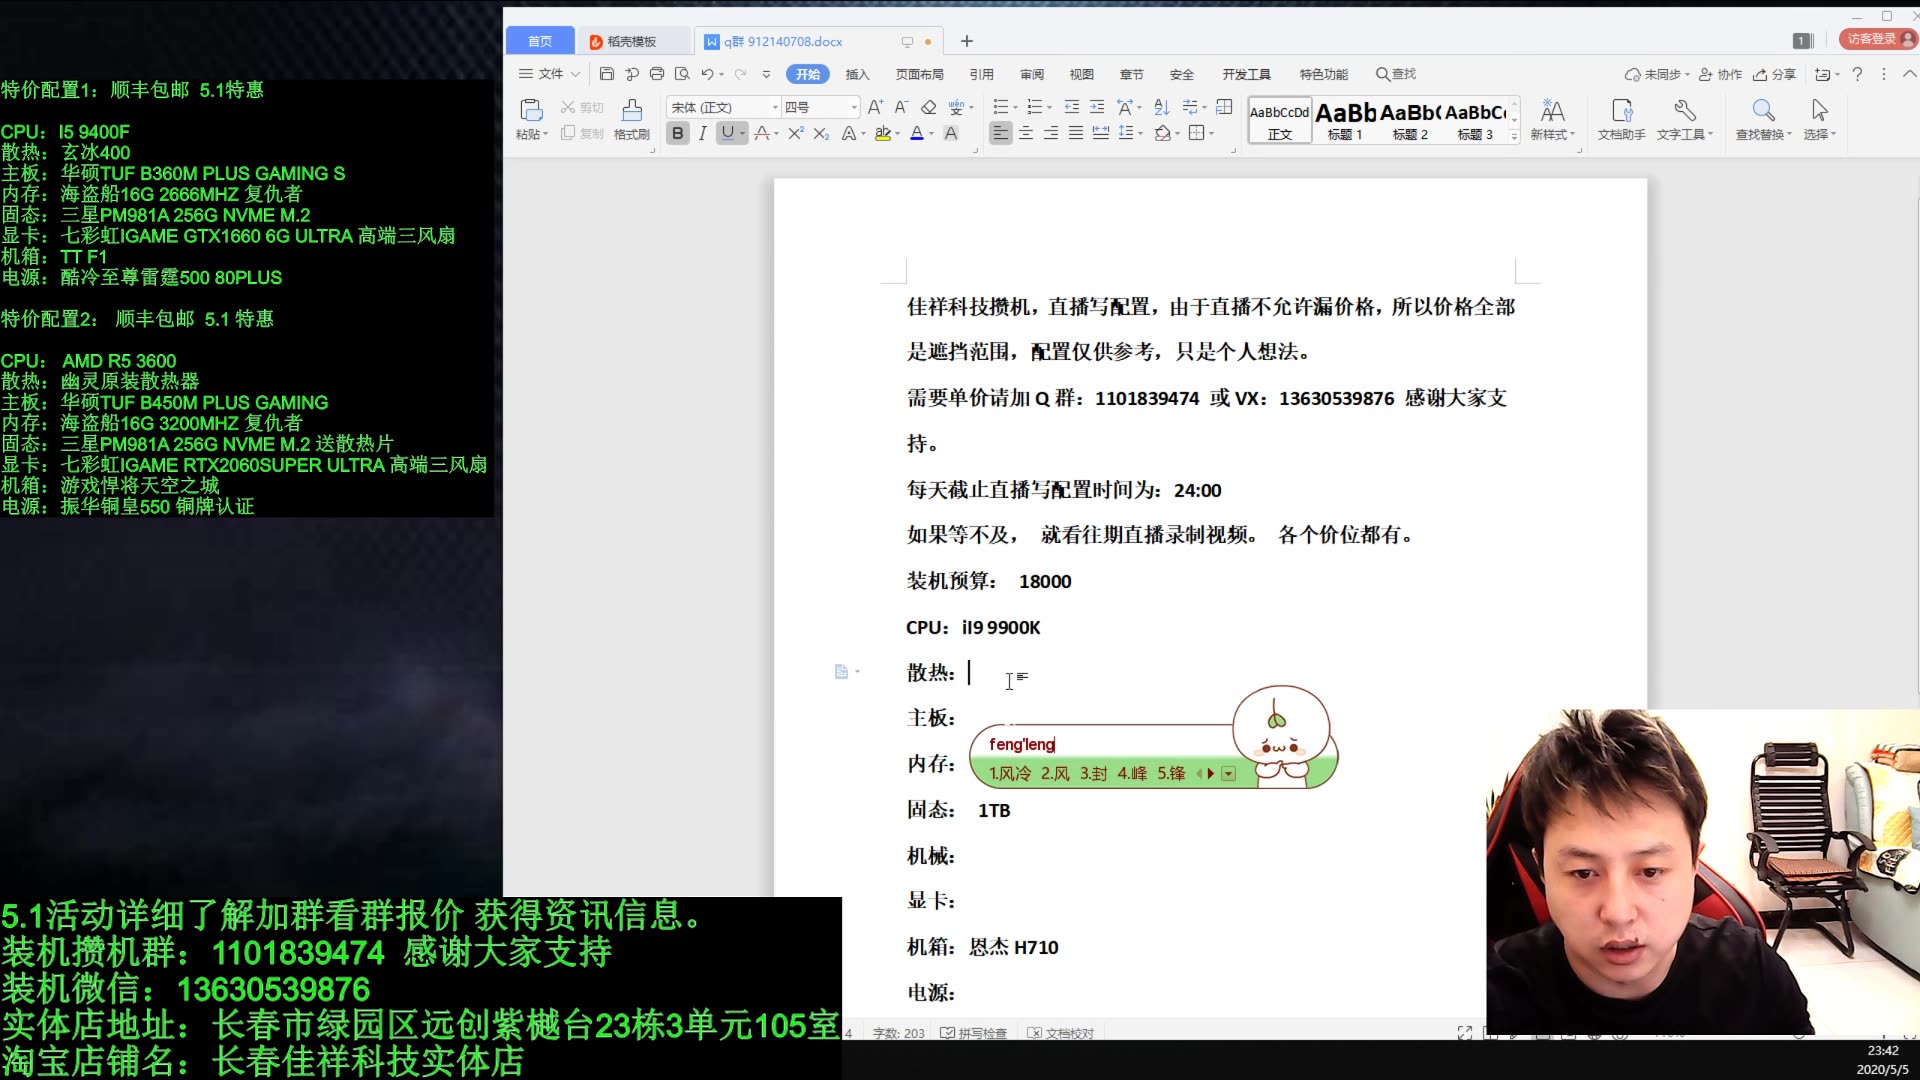Center align the paragraph
1920x1080 pixels.
[x=1026, y=133]
